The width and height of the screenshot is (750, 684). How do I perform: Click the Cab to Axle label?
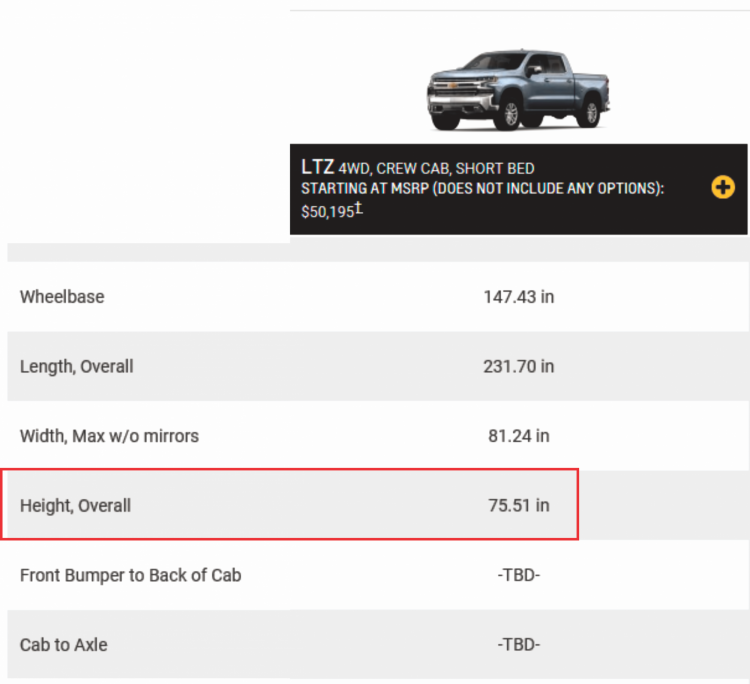coord(64,645)
